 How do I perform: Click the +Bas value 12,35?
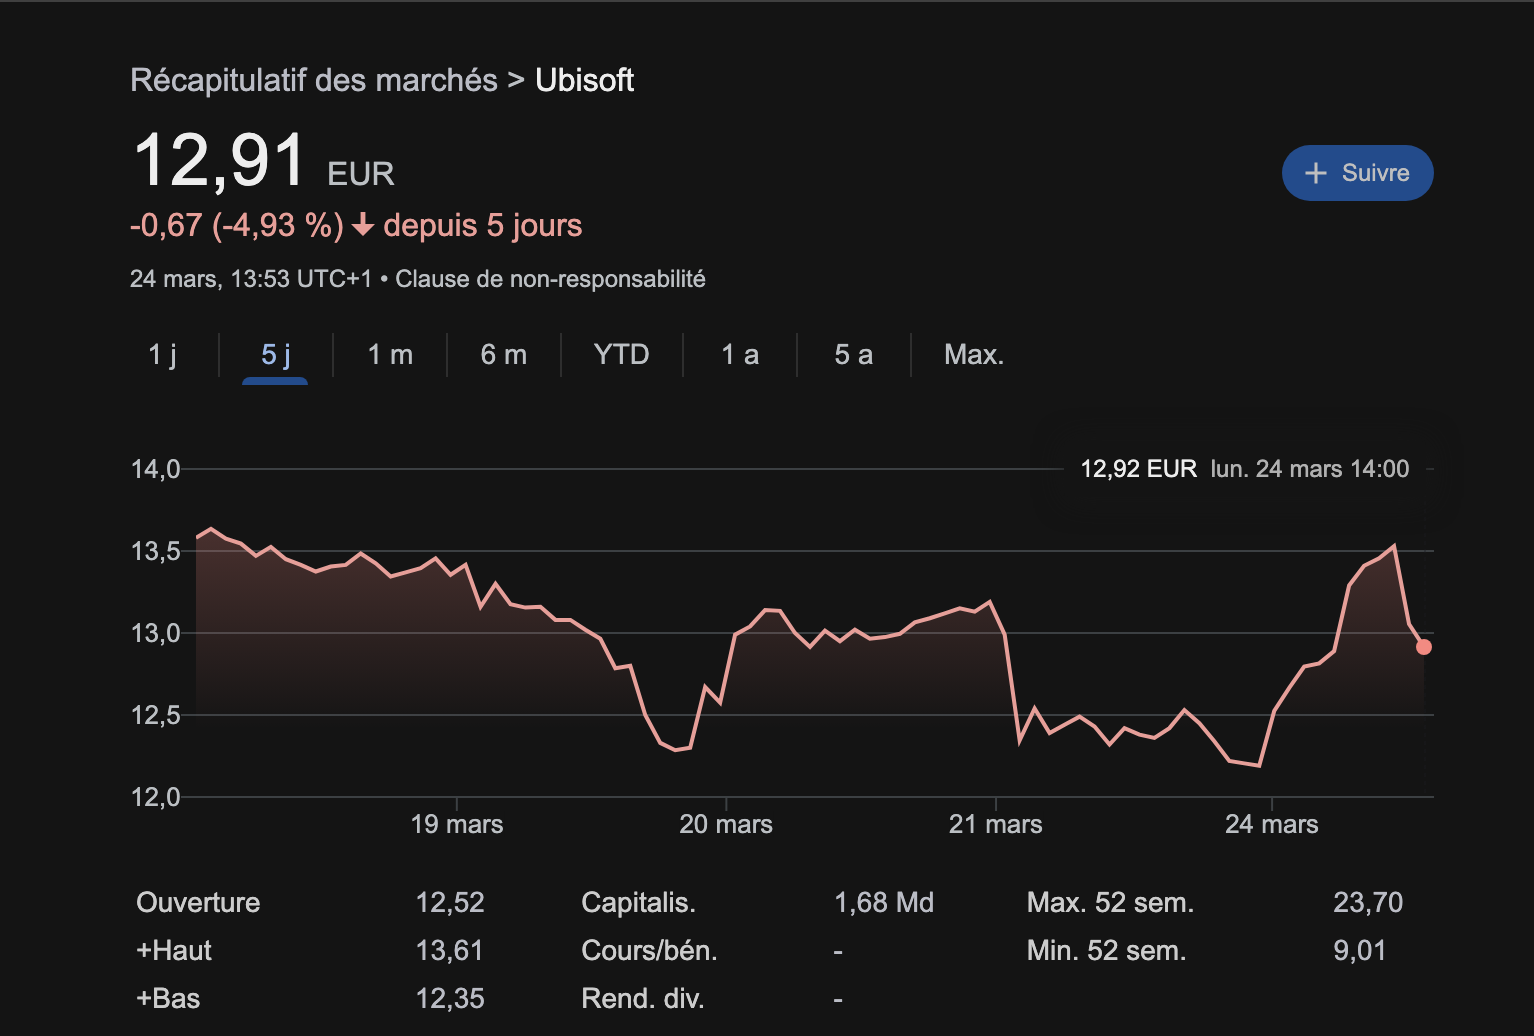[x=450, y=999]
